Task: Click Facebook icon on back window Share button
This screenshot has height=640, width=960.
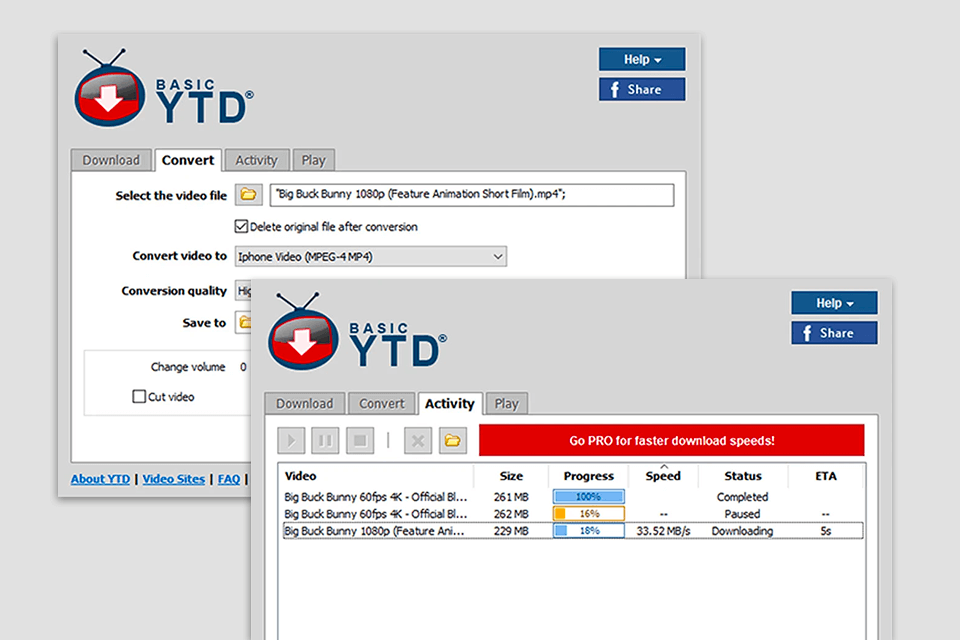Action: click(x=615, y=89)
